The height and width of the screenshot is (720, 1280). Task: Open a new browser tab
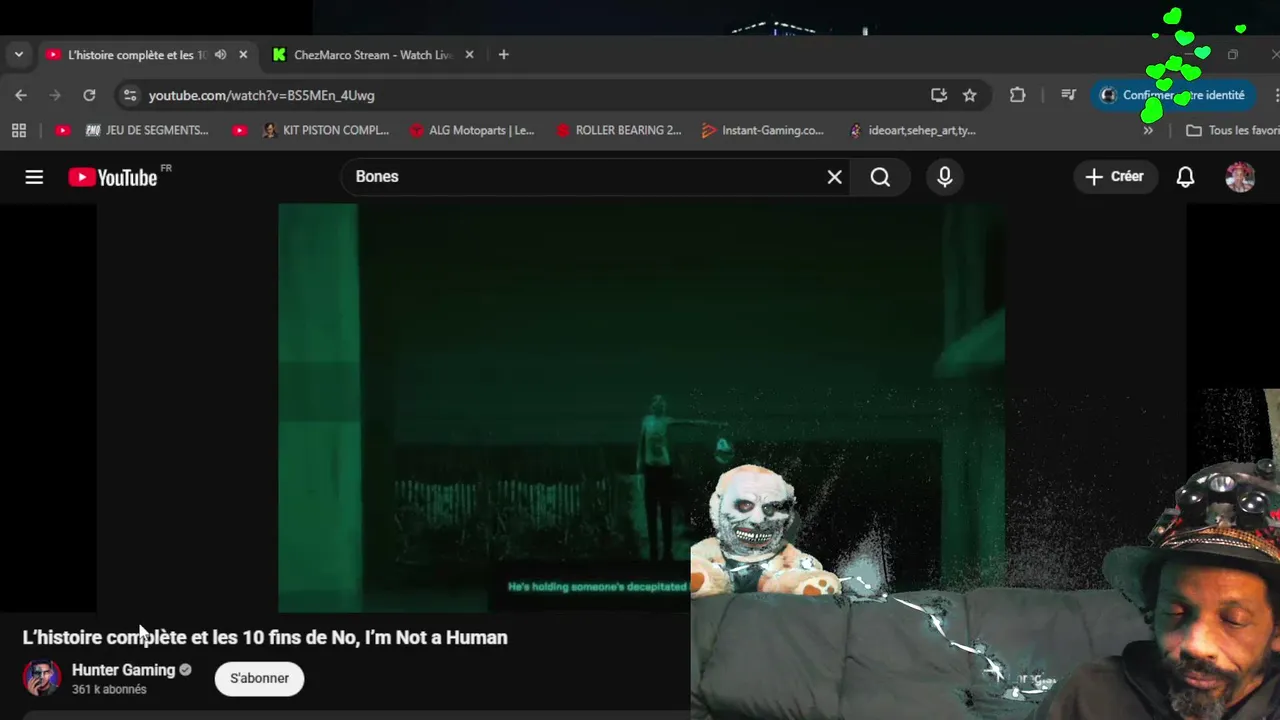tap(504, 55)
